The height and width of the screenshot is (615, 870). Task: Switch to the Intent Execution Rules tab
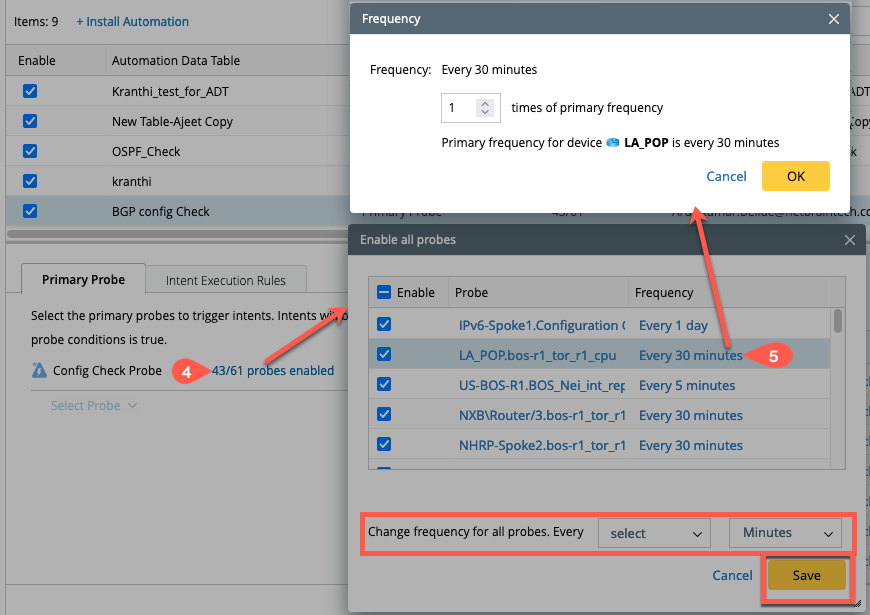[x=226, y=280]
